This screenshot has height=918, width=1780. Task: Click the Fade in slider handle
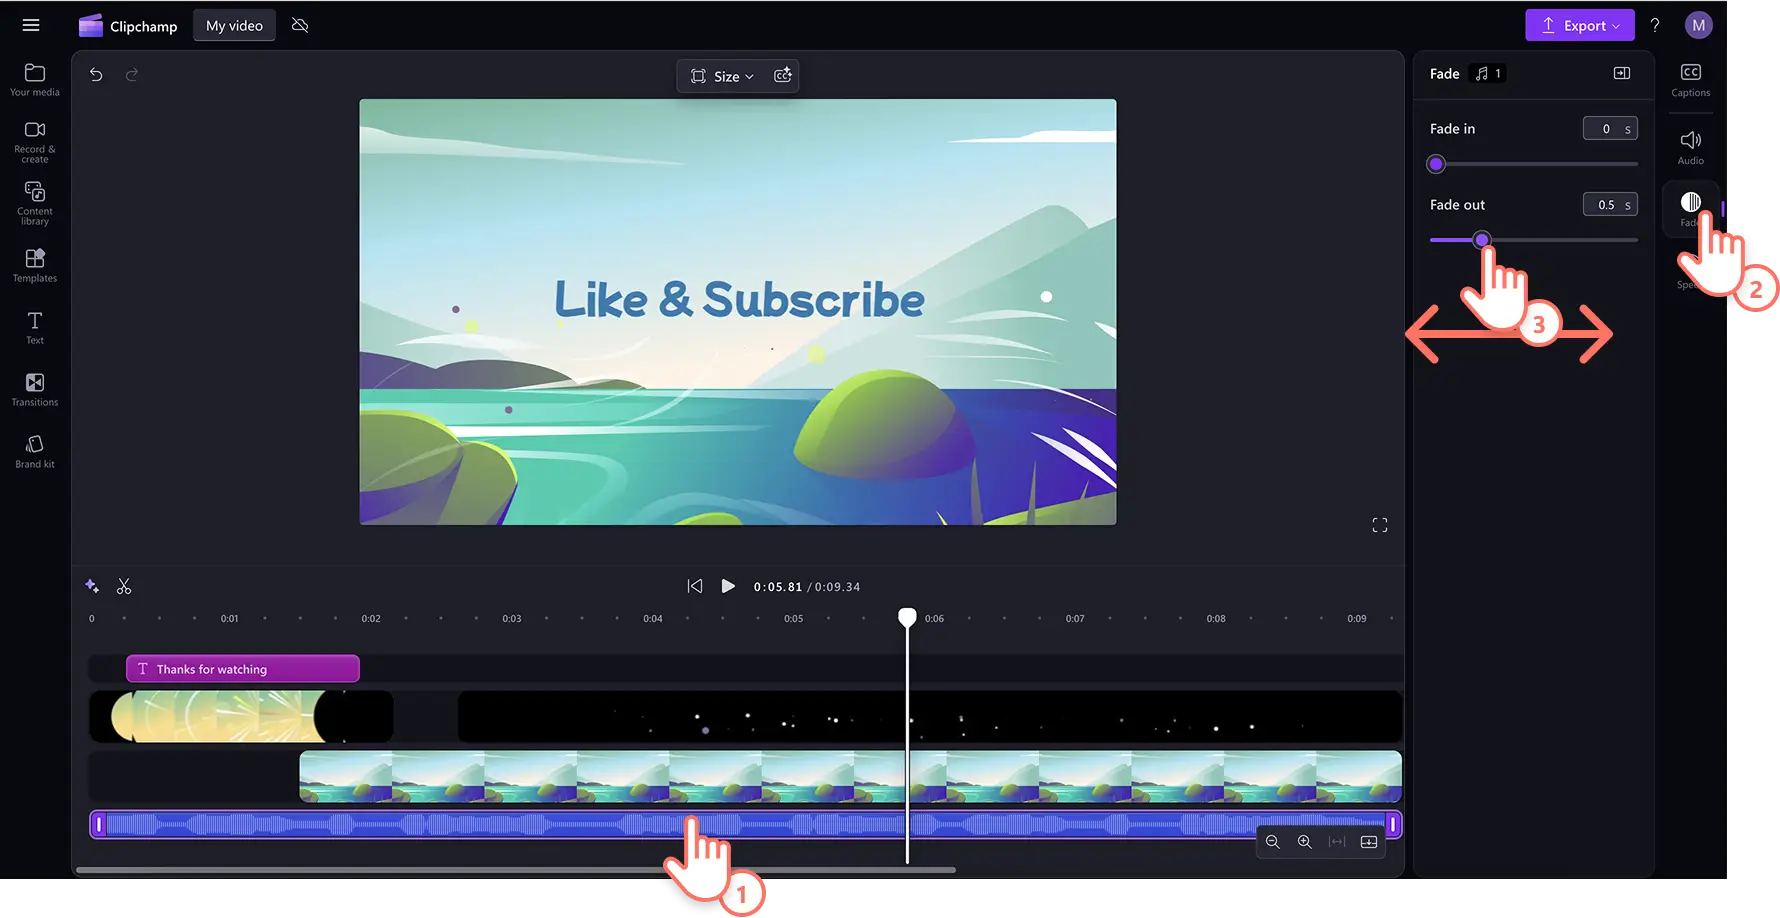coord(1436,164)
